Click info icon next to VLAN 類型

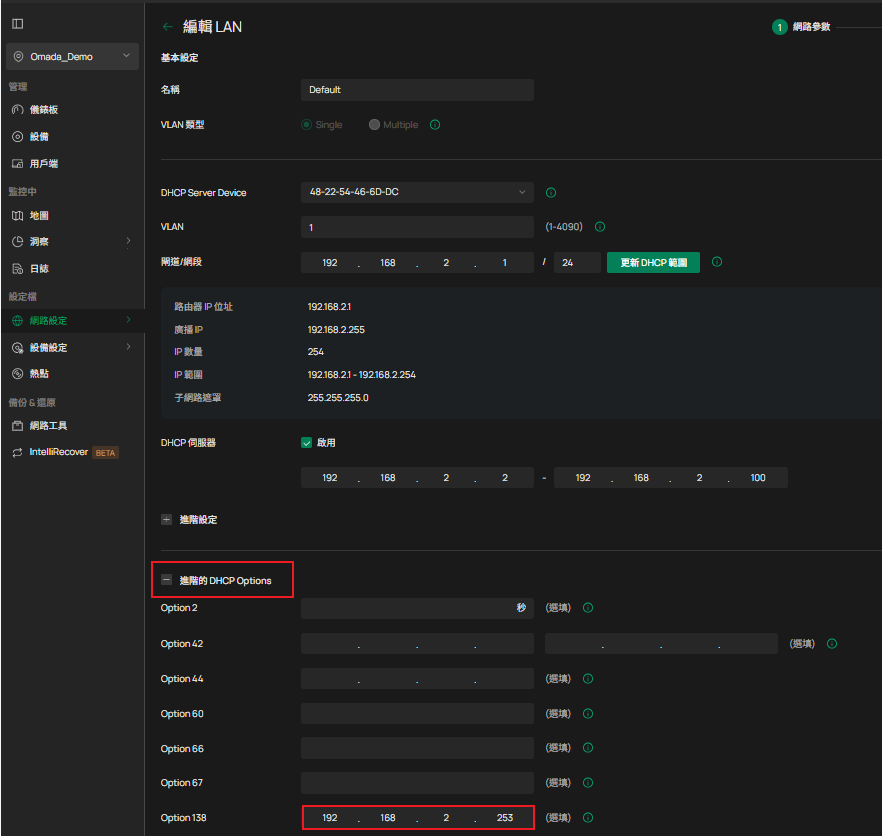[435, 125]
